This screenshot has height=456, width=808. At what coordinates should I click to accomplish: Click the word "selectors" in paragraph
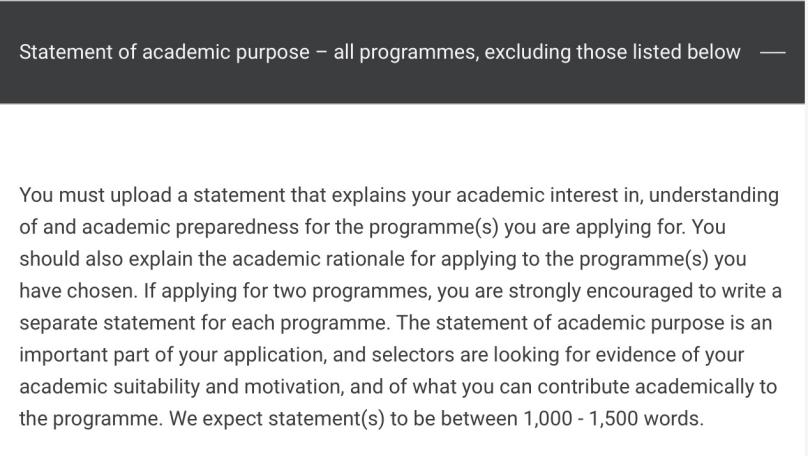(x=413, y=355)
